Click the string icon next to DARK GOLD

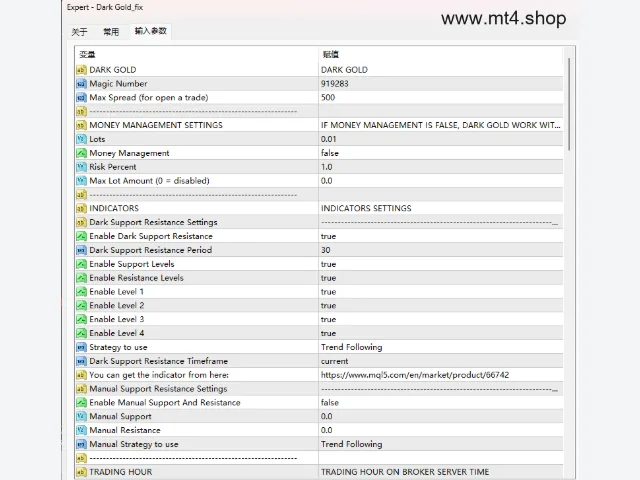click(81, 70)
